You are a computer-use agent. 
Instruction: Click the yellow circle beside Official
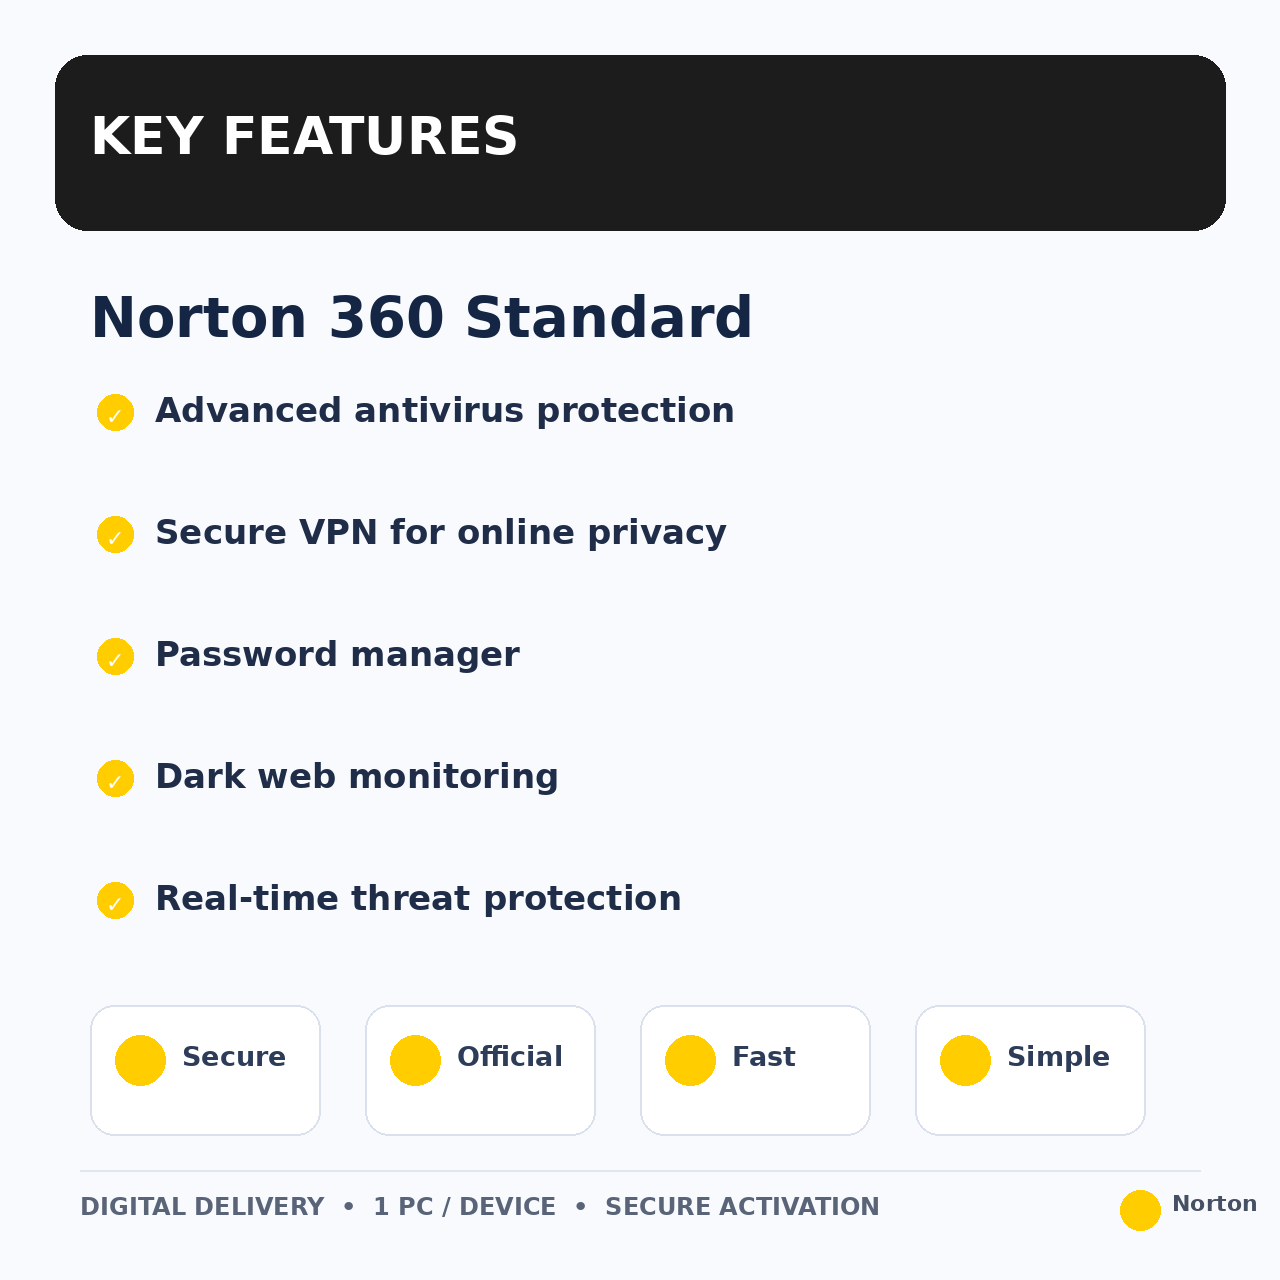point(415,1060)
